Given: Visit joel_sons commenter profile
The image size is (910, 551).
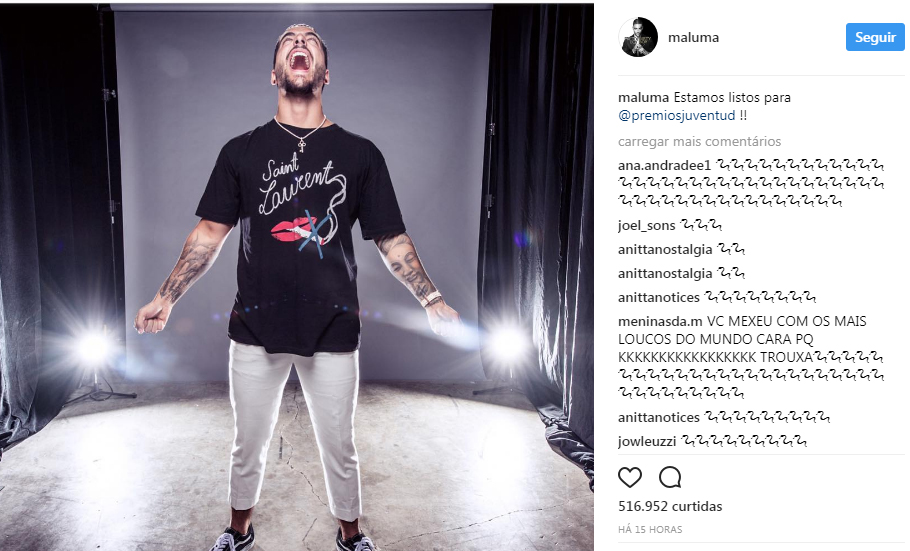Looking at the screenshot, I should [647, 225].
